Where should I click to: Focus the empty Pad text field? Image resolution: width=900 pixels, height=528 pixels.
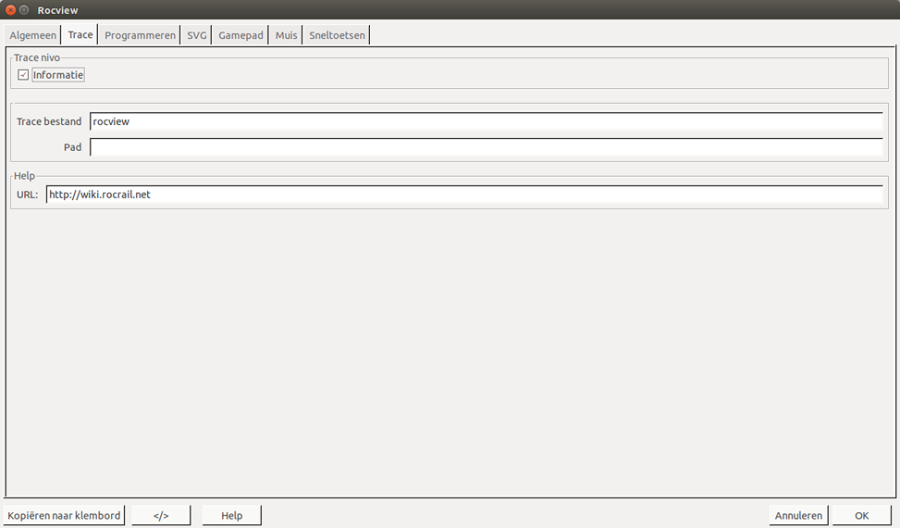coord(486,147)
